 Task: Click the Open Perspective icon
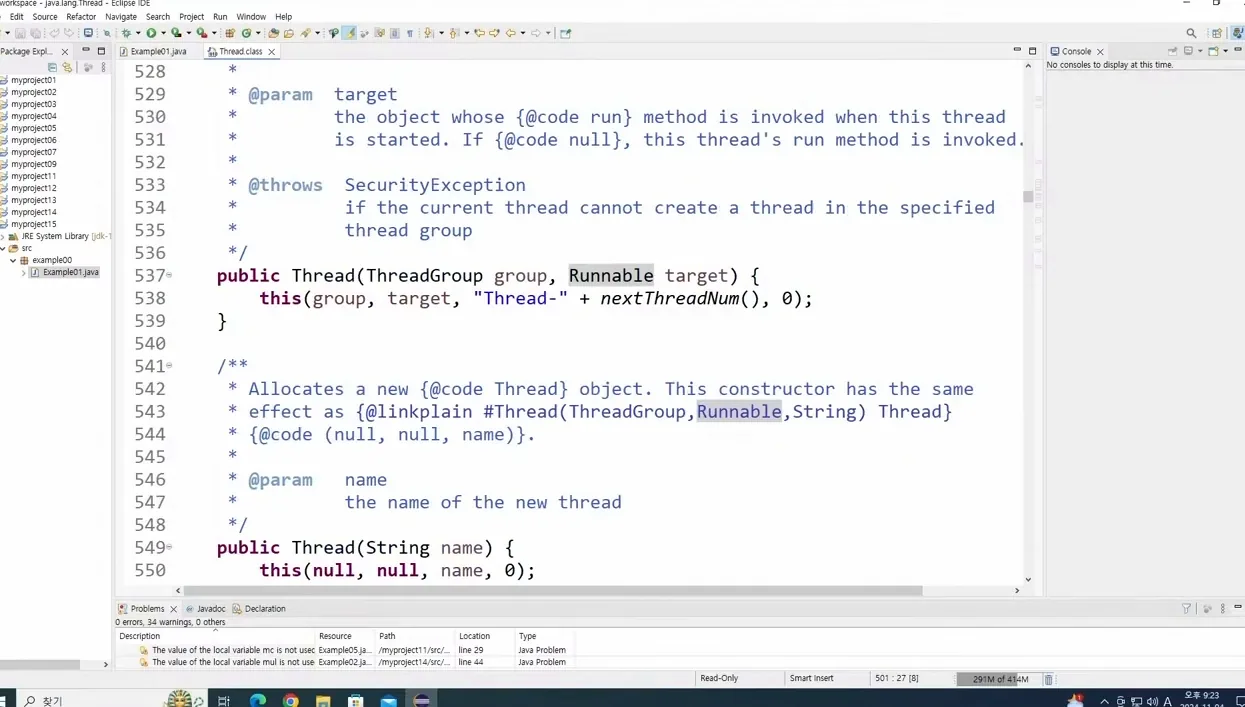coord(1217,33)
